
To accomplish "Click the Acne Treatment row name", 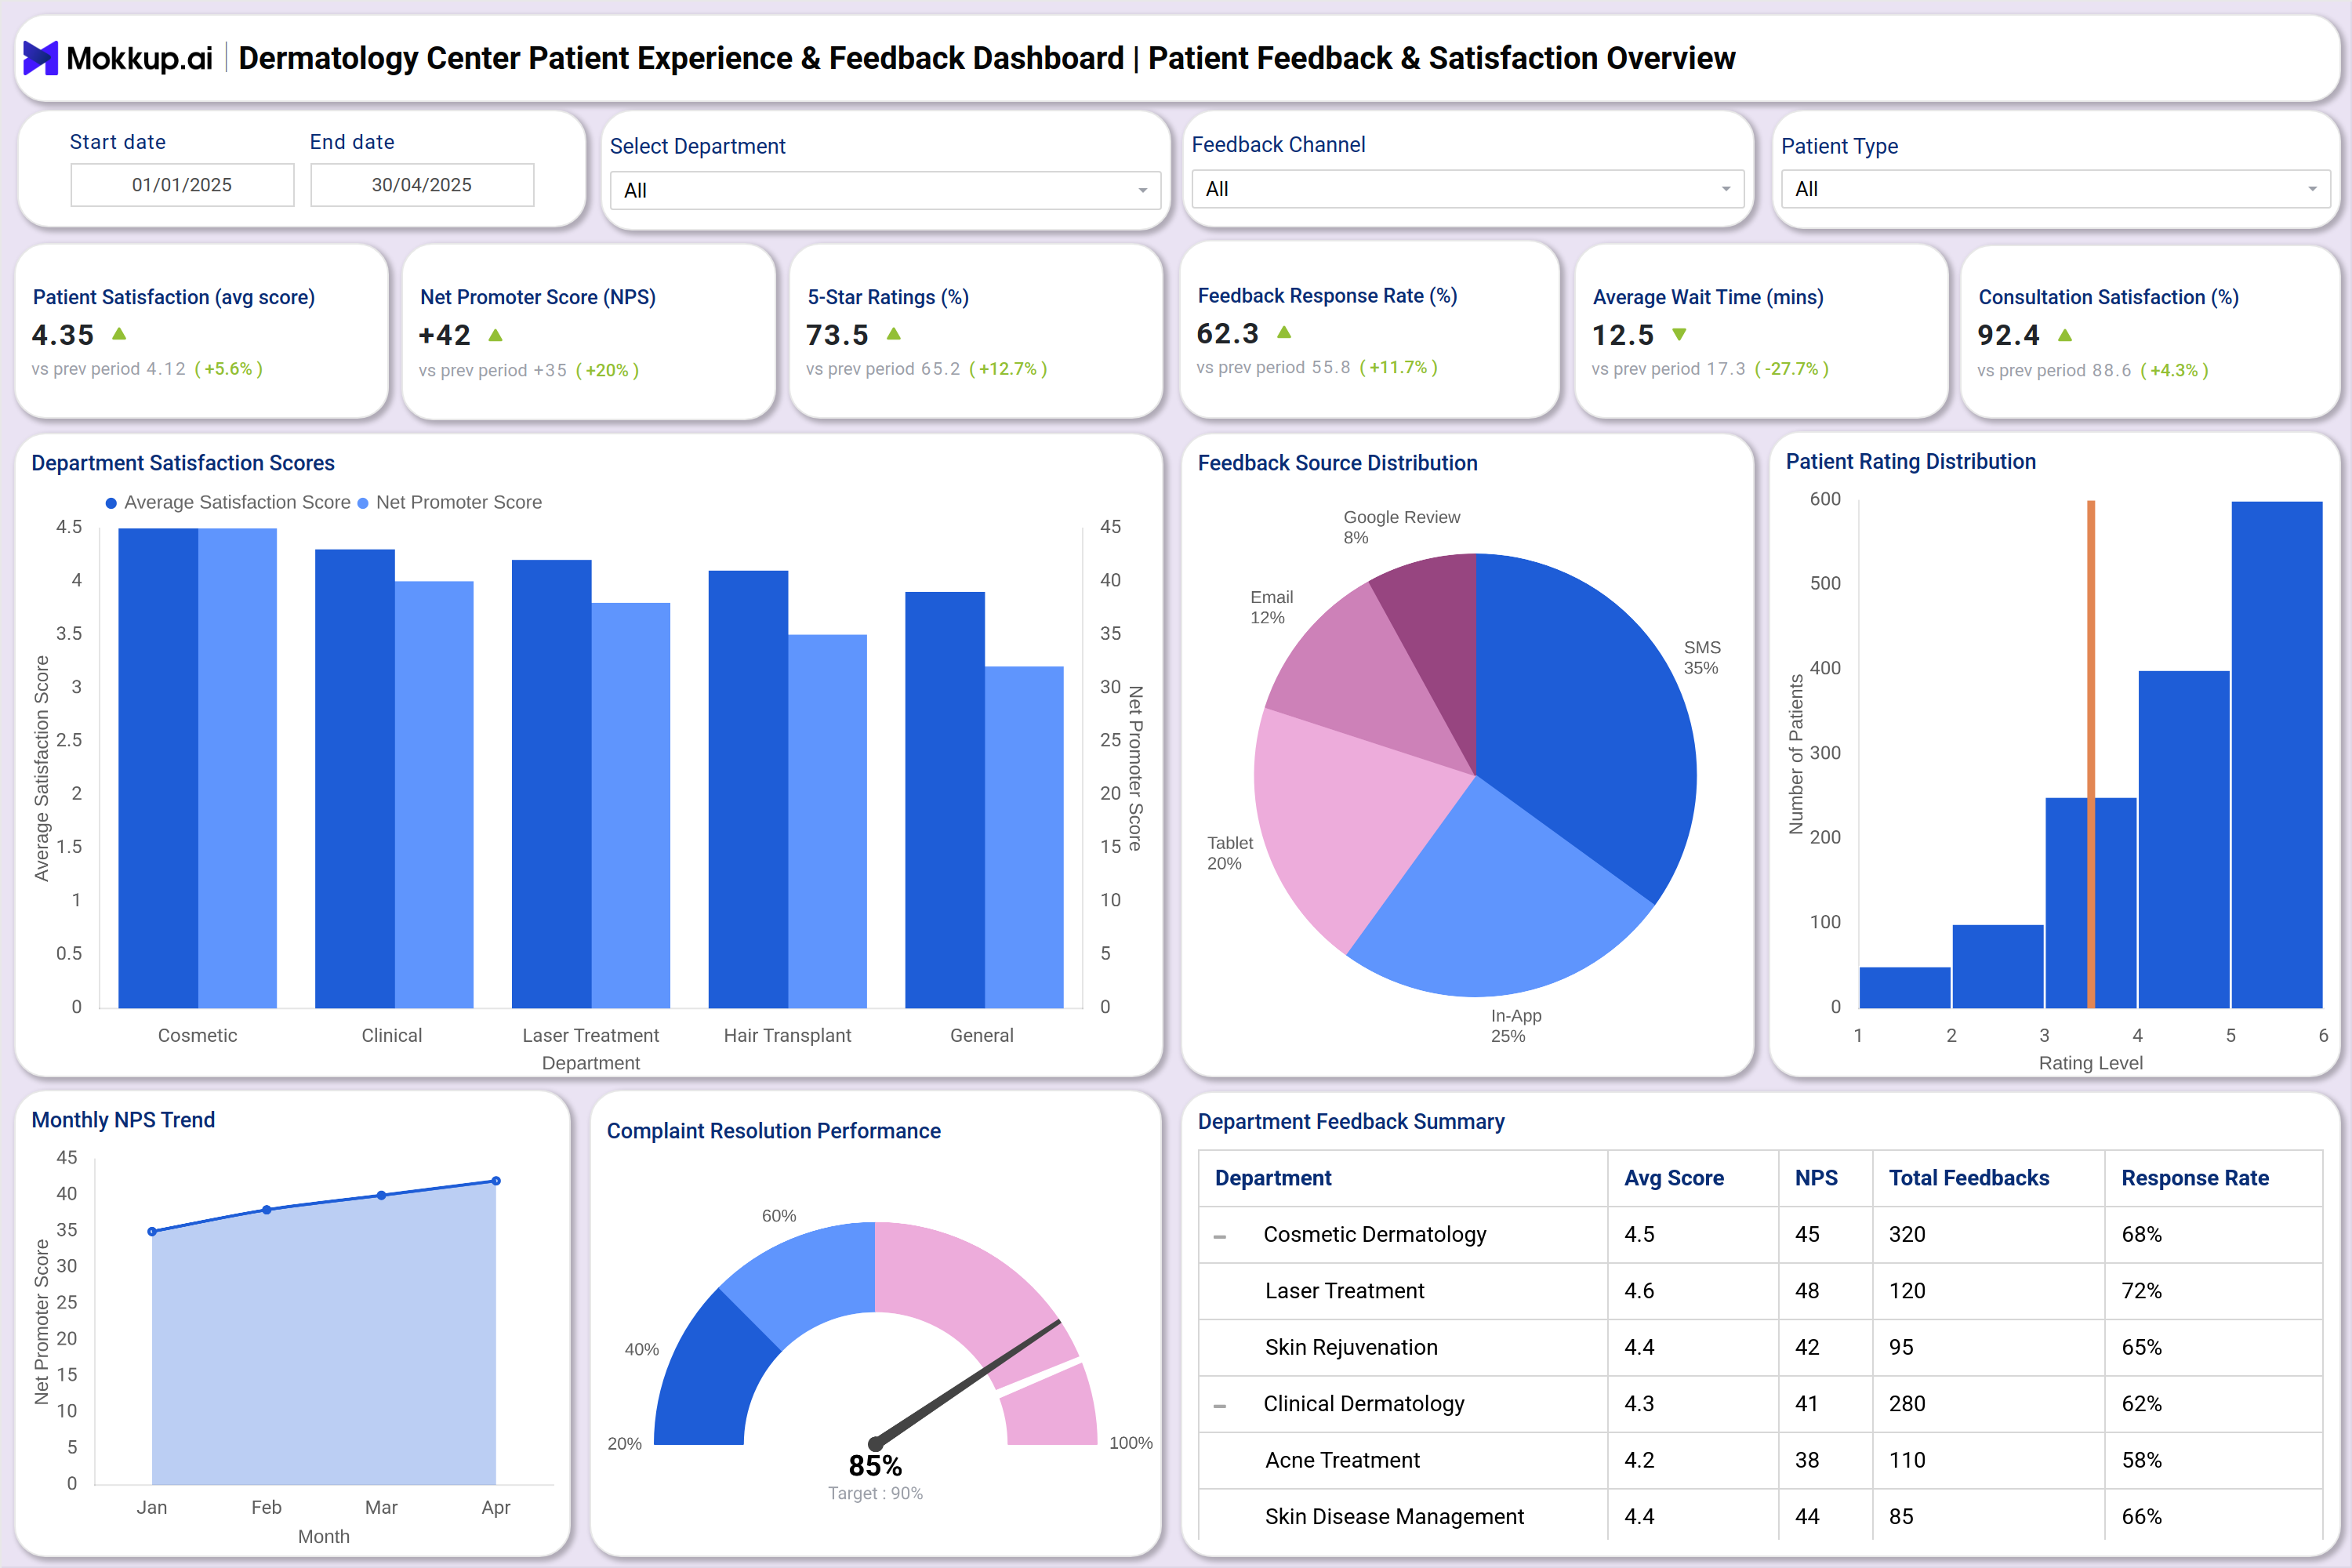I will tap(1342, 1461).
